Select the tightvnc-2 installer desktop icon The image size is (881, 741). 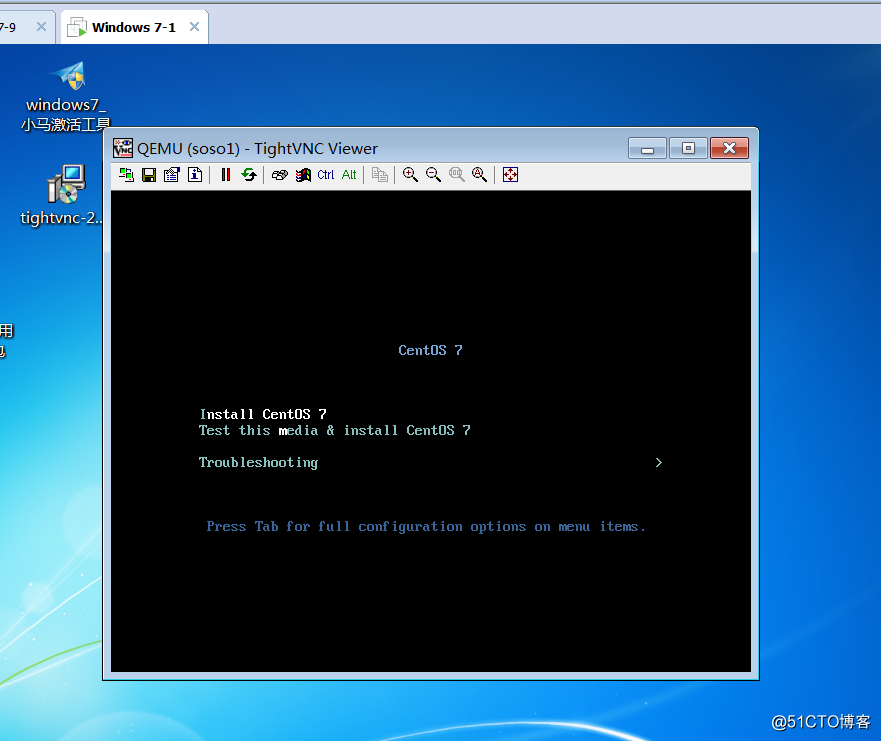click(x=63, y=194)
